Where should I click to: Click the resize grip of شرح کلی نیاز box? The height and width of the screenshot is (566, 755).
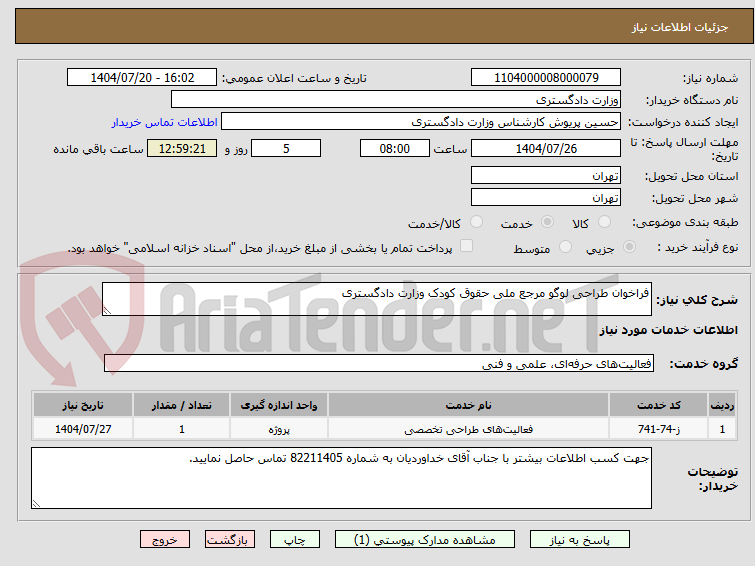(x=107, y=311)
